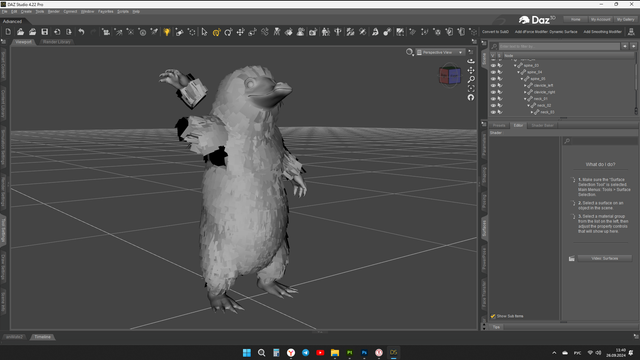The height and width of the screenshot is (360, 640).
Task: Select the Rotate tool
Action: coord(228,32)
